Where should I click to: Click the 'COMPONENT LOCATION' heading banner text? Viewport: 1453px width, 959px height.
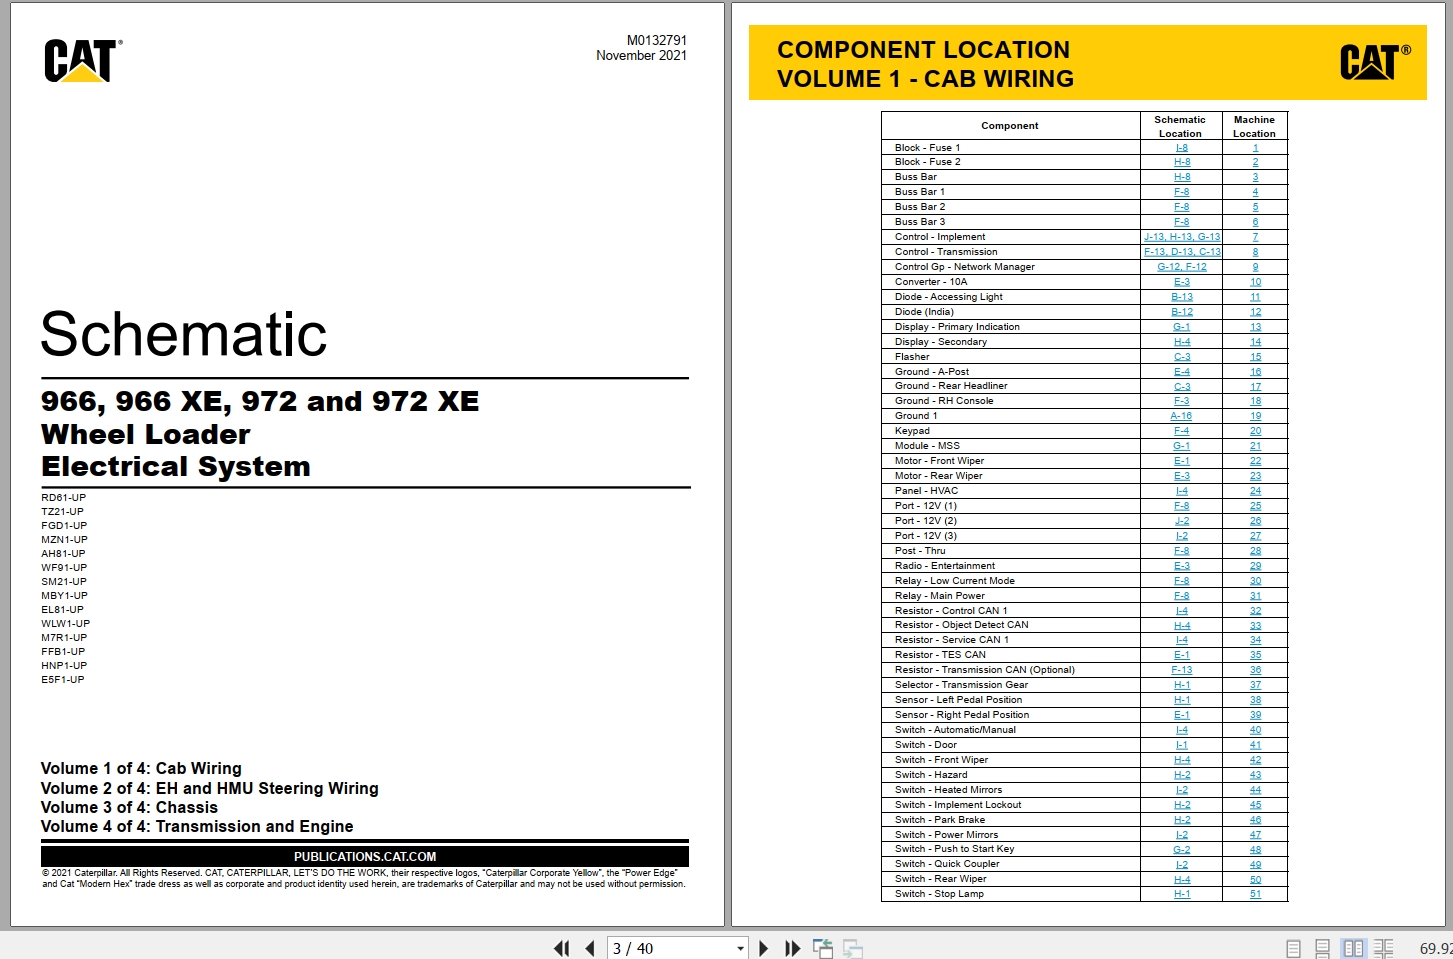(924, 50)
